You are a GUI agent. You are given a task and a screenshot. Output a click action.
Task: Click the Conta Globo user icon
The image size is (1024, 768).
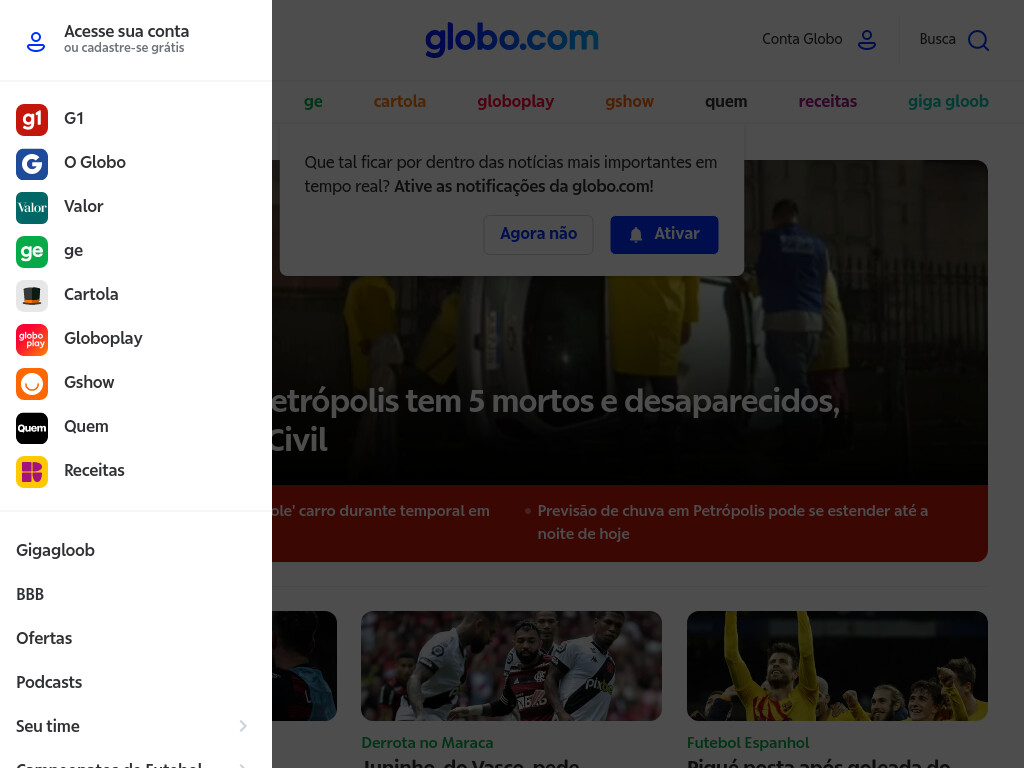click(867, 40)
